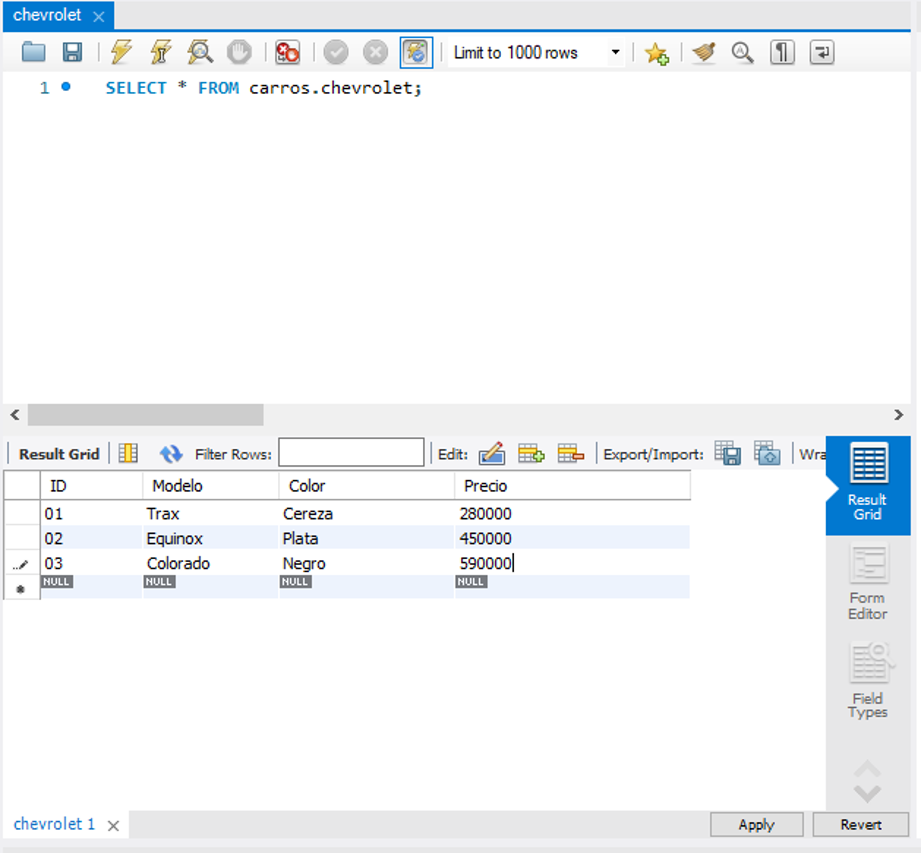Apply pending changes to the table
The height and width of the screenshot is (853, 921).
point(756,824)
